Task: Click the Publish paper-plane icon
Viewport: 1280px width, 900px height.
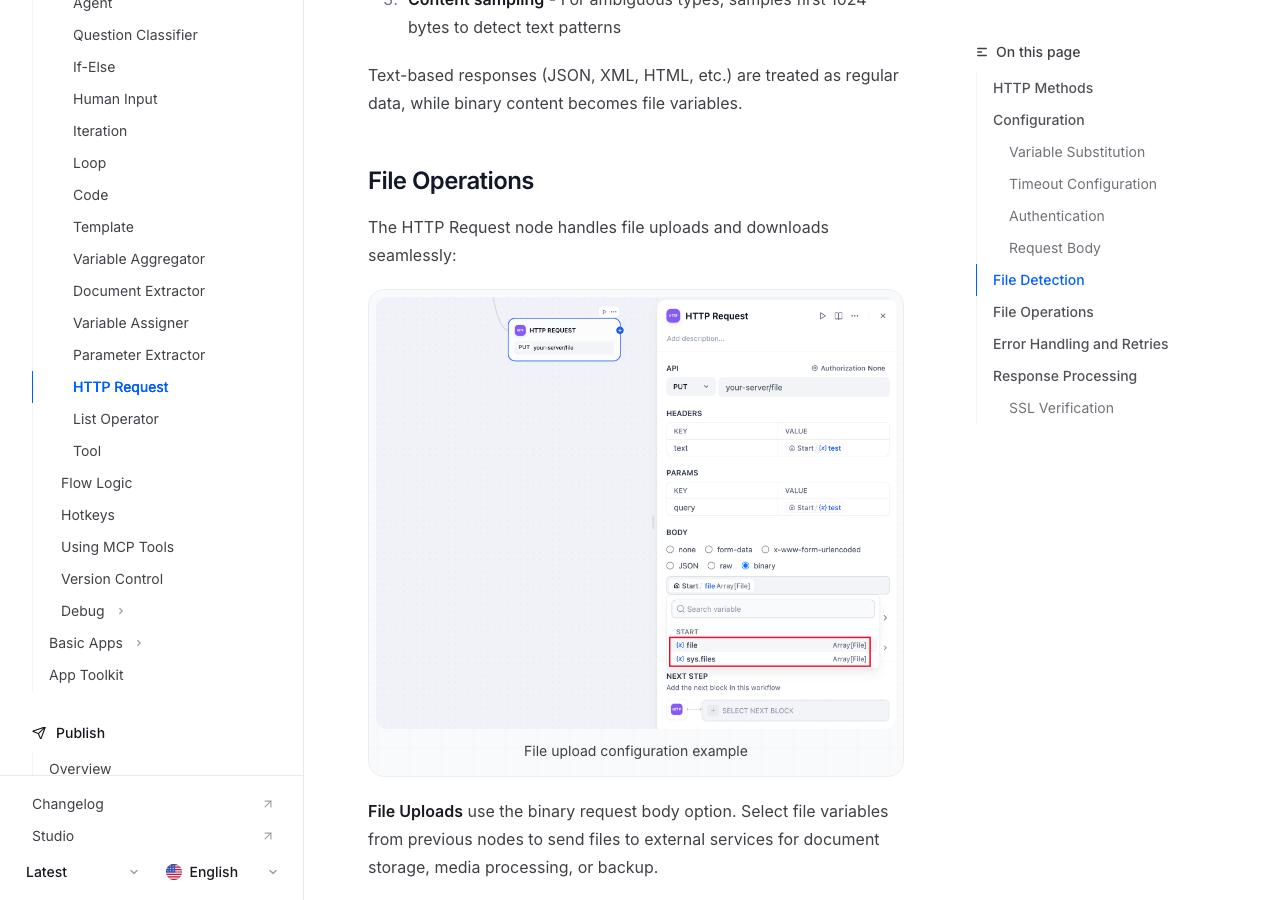Action: tap(39, 733)
